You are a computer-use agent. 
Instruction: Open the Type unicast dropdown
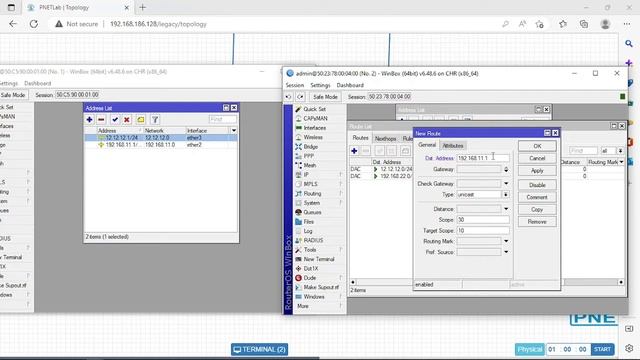[x=506, y=195]
